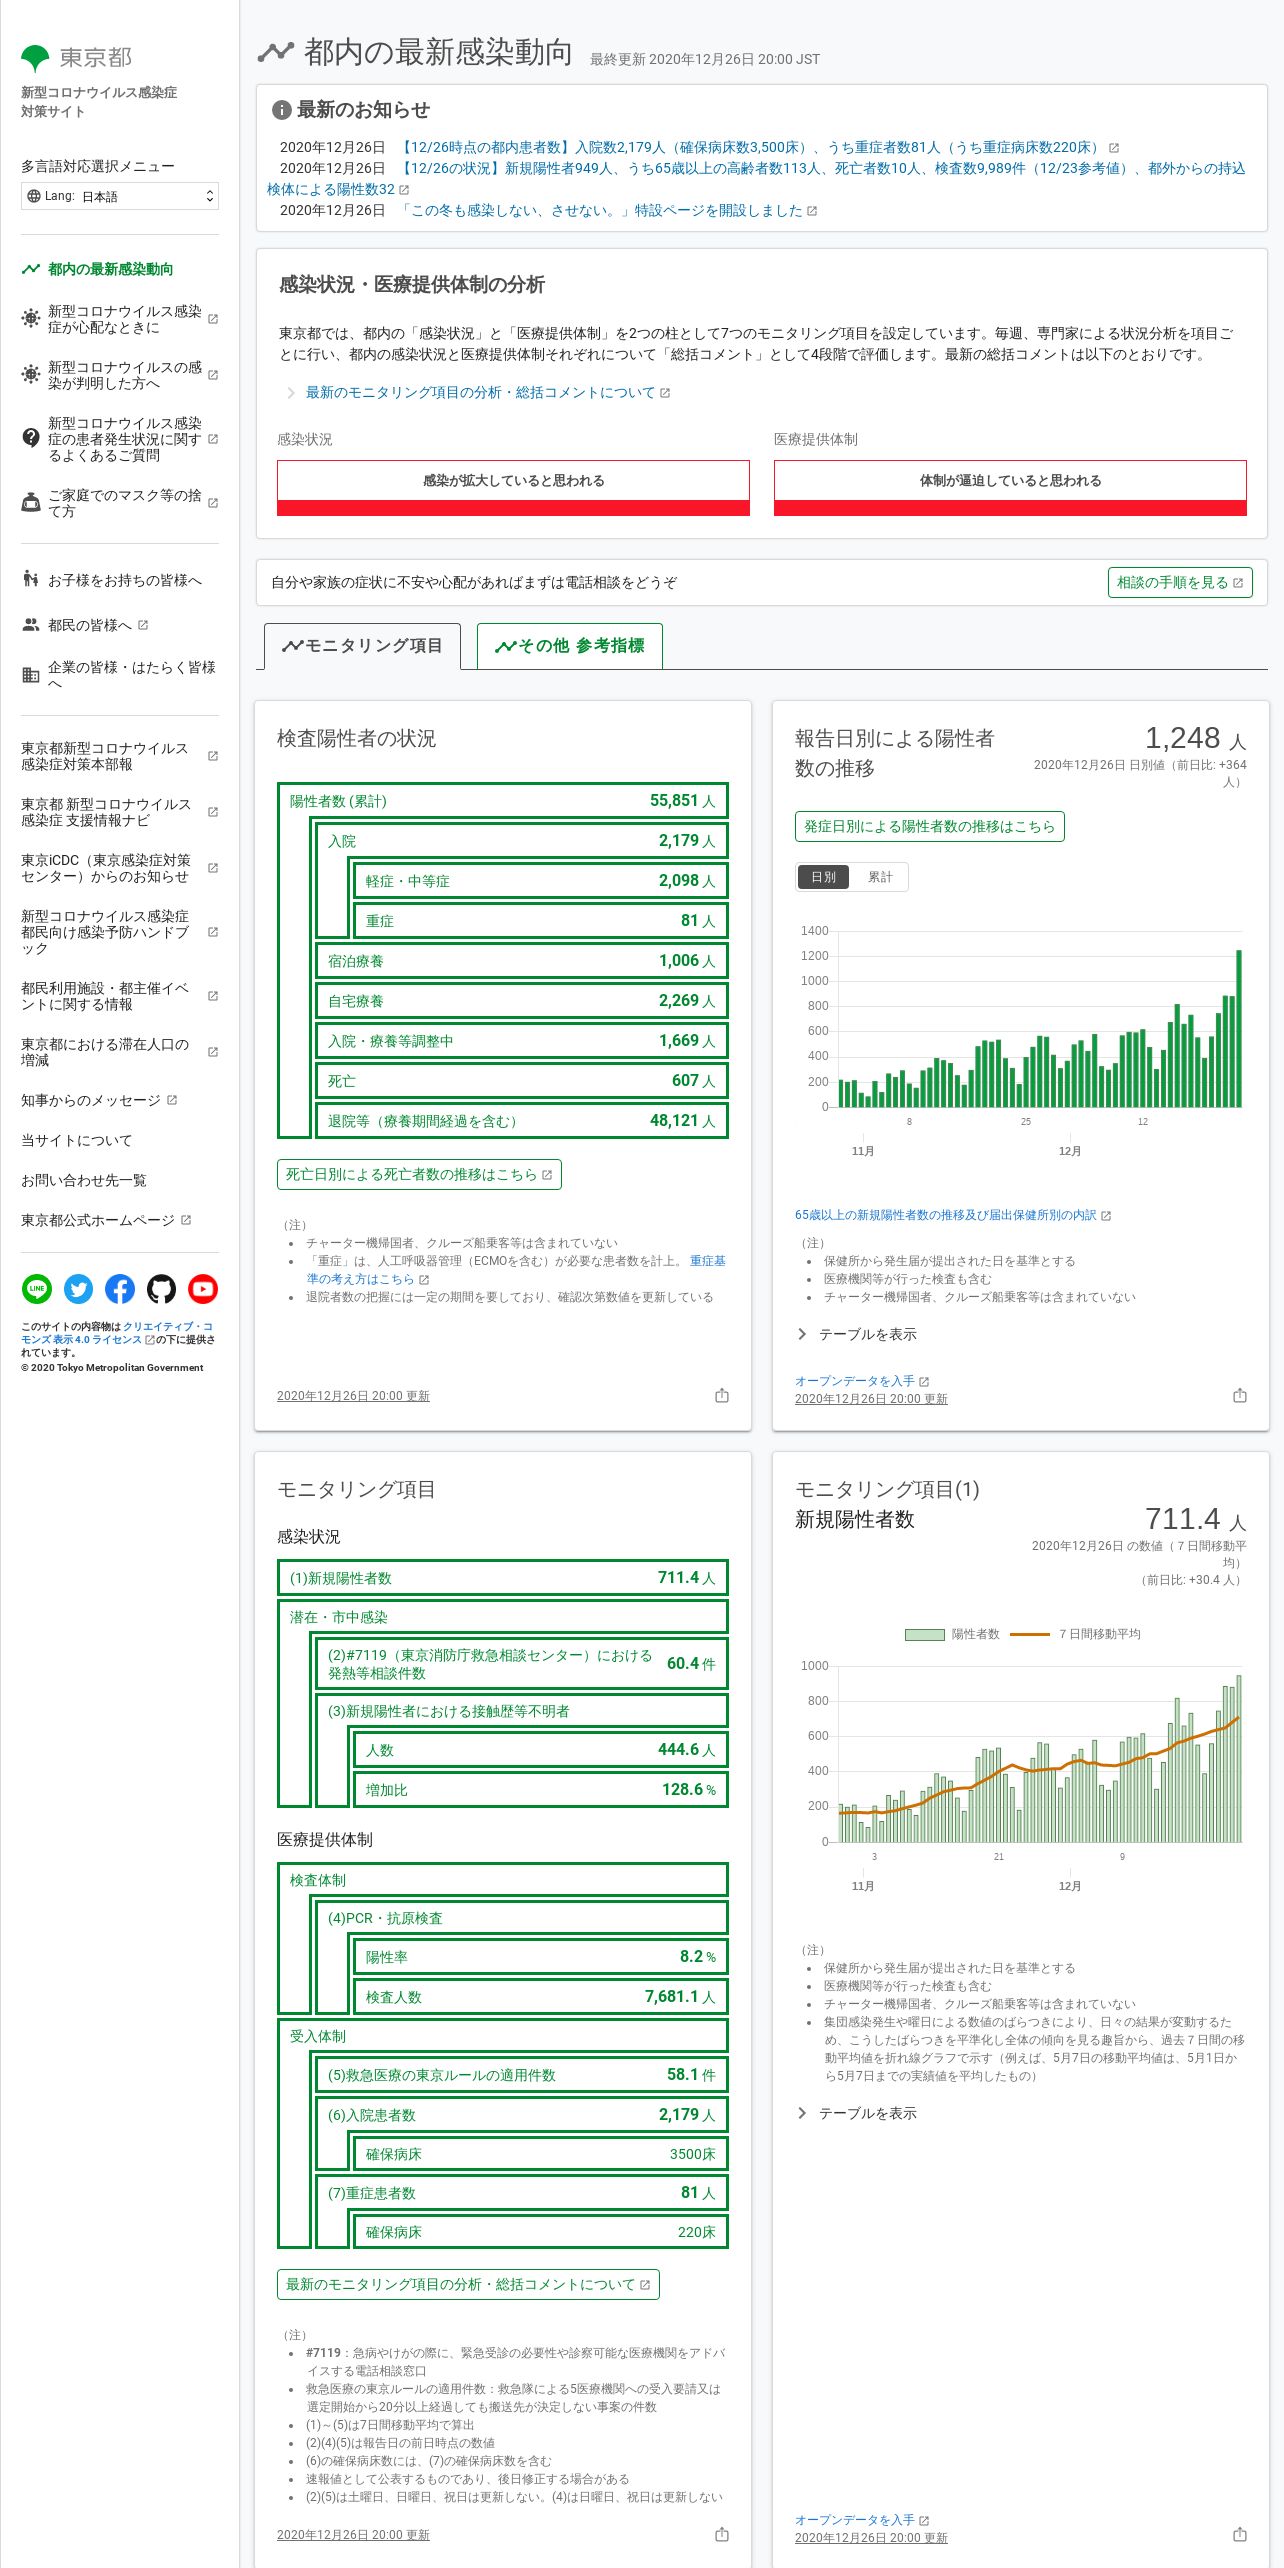This screenshot has height=2568, width=1284.
Task: Click question mark icon for よくあるご質問
Action: tap(31, 438)
